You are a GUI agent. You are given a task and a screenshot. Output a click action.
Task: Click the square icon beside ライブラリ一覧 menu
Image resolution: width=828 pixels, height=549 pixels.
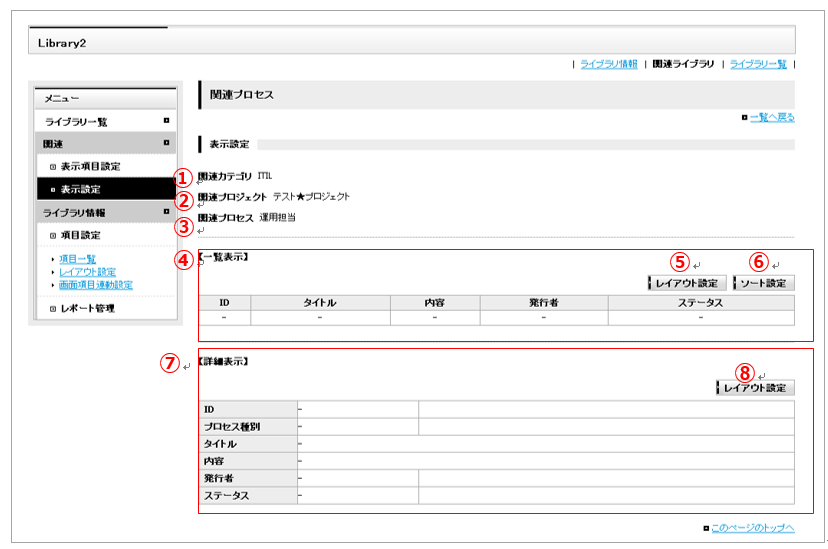pyautogui.click(x=166, y=120)
